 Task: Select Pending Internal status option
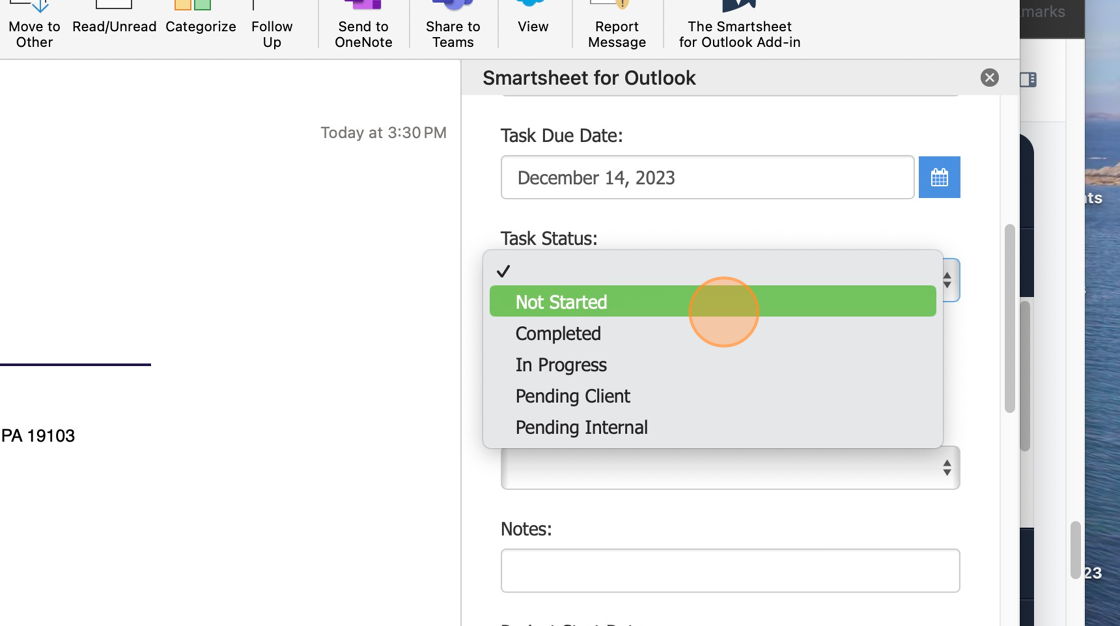[713, 427]
